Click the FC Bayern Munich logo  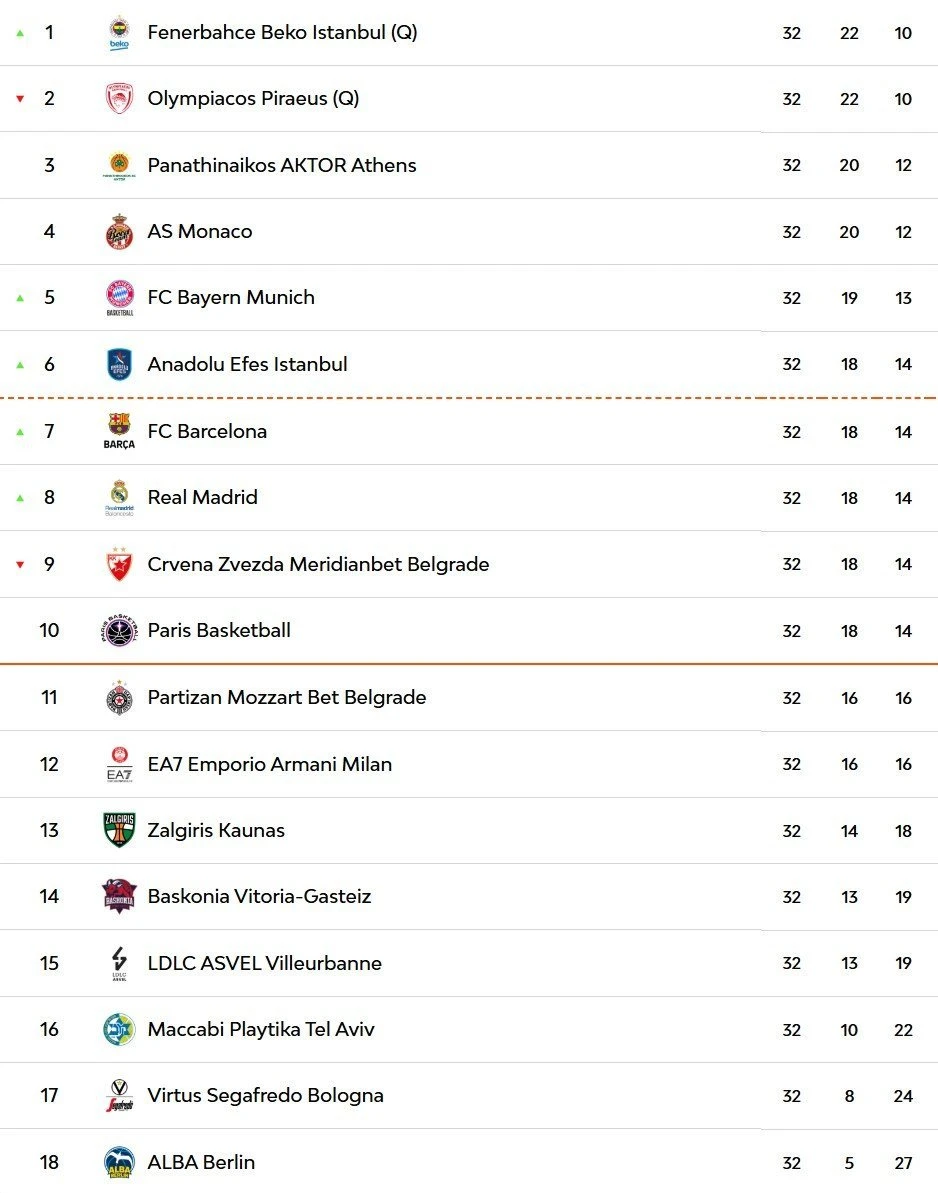pos(119,298)
